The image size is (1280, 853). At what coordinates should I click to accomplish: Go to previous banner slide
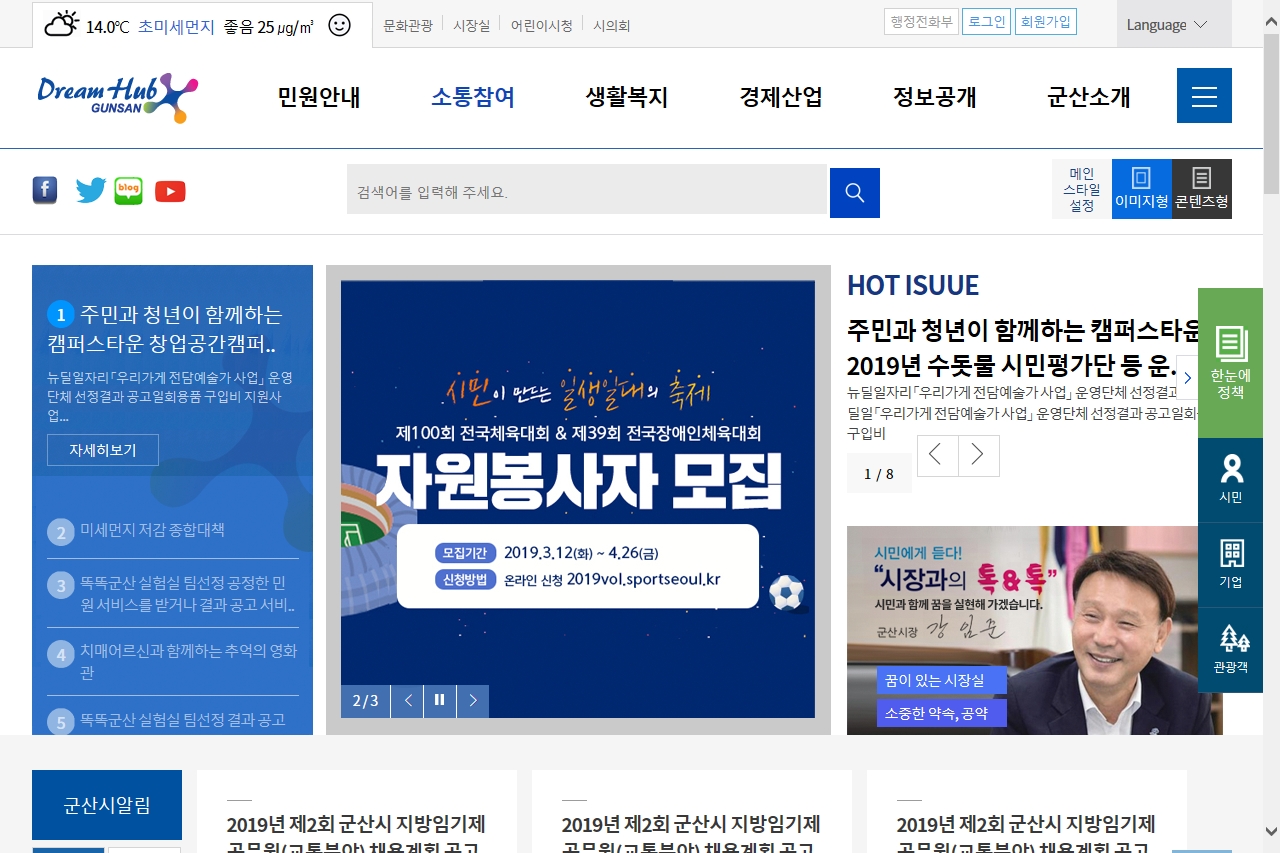tap(407, 701)
